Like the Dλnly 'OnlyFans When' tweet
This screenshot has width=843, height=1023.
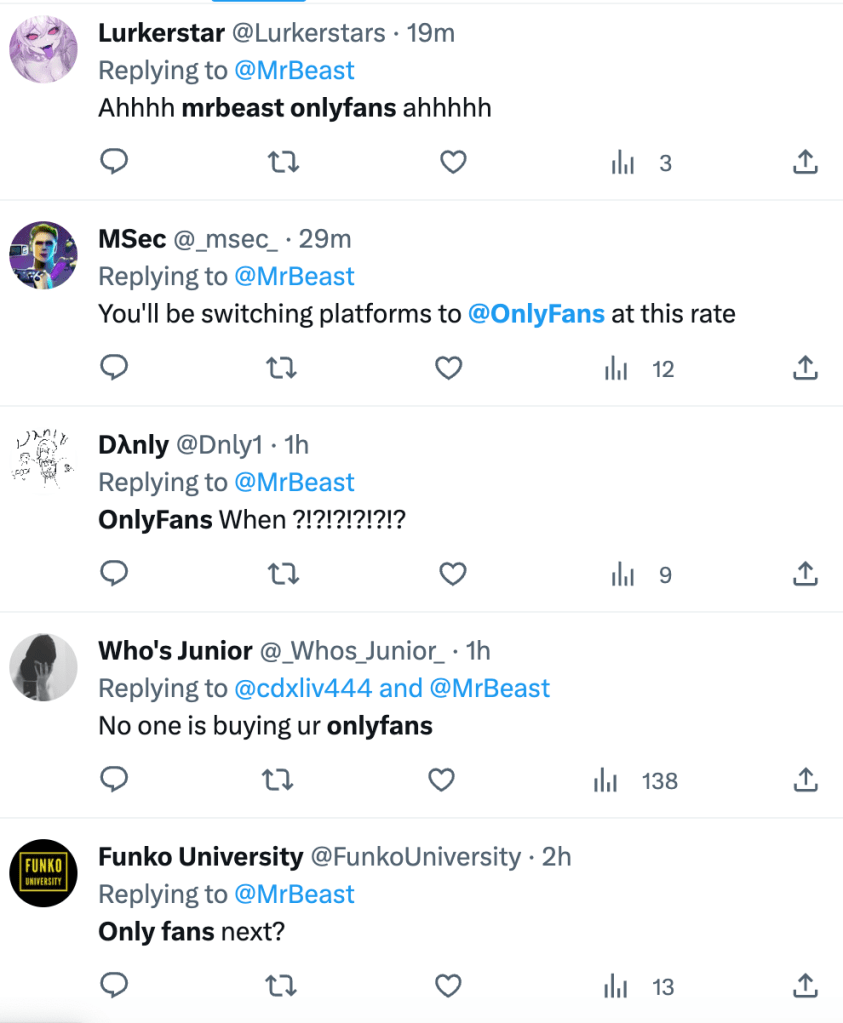coord(453,574)
